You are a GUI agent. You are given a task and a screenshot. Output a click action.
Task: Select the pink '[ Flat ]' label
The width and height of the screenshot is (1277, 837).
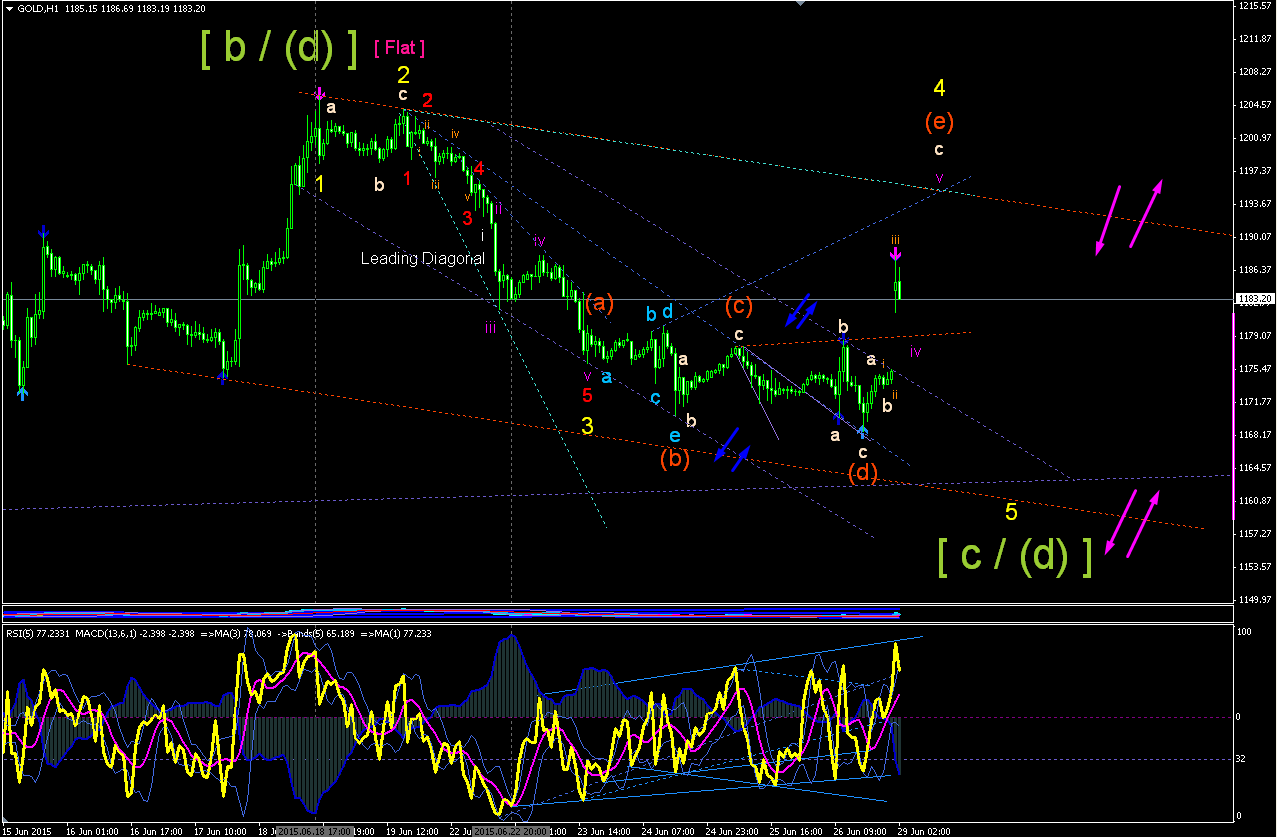click(400, 47)
